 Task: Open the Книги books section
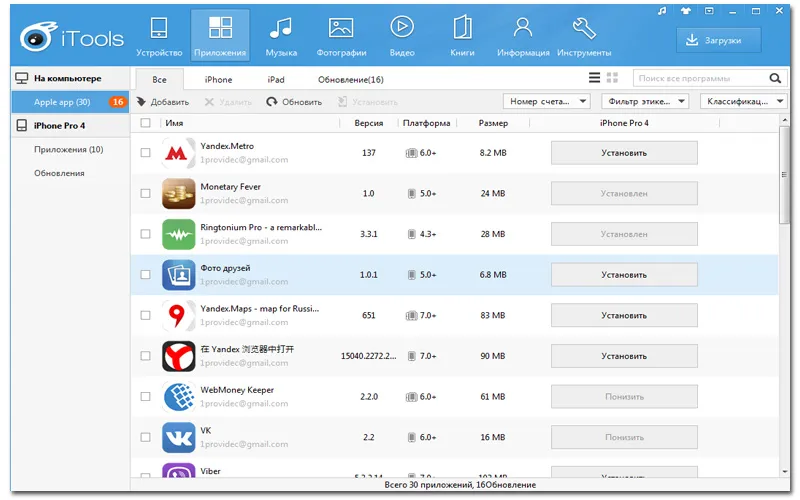462,36
